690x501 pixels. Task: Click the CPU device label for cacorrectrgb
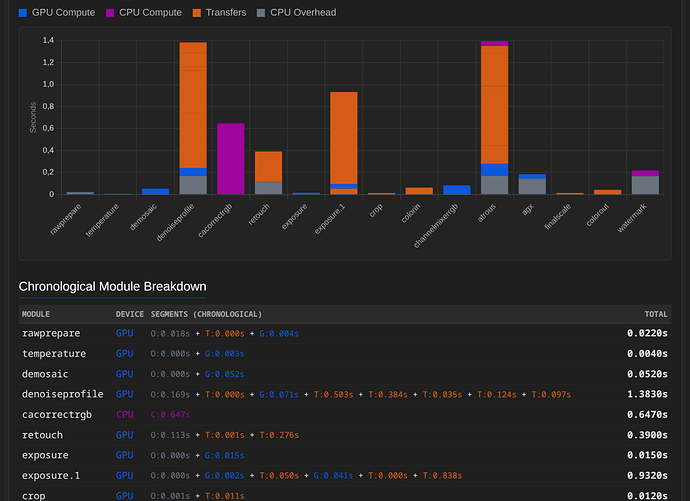[x=124, y=414]
